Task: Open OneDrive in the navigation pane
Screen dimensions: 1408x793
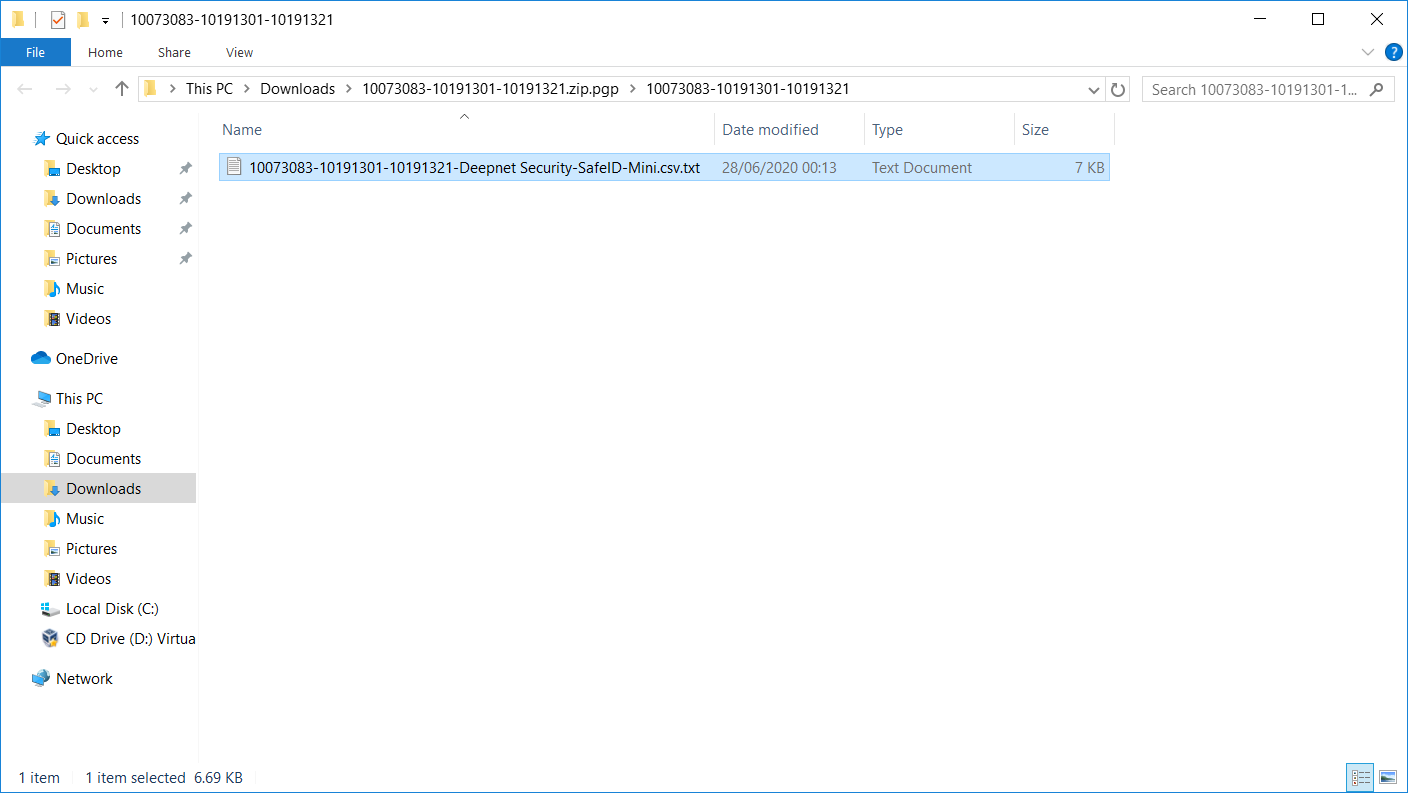Action: click(86, 359)
